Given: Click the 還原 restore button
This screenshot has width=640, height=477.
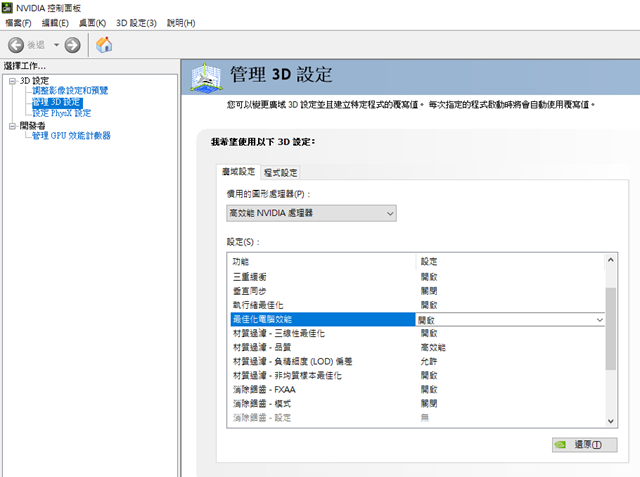Looking at the screenshot, I should click(584, 445).
